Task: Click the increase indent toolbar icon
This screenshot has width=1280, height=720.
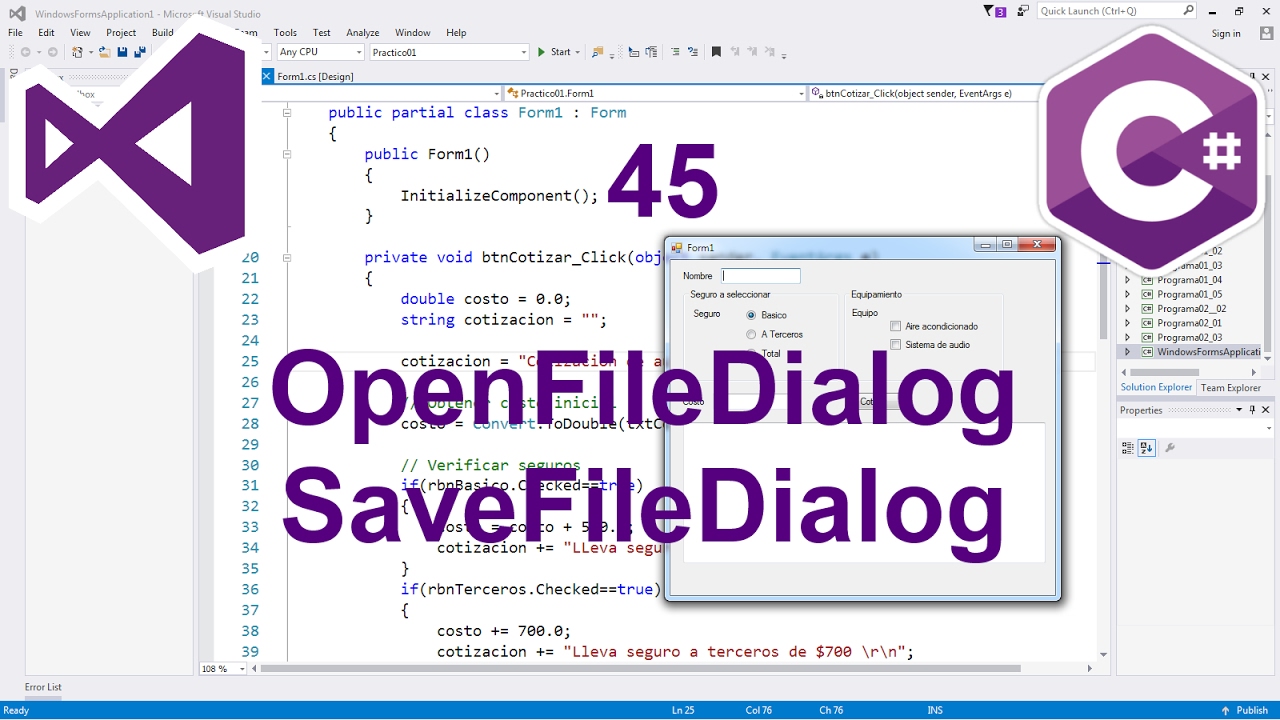Action: click(652, 52)
